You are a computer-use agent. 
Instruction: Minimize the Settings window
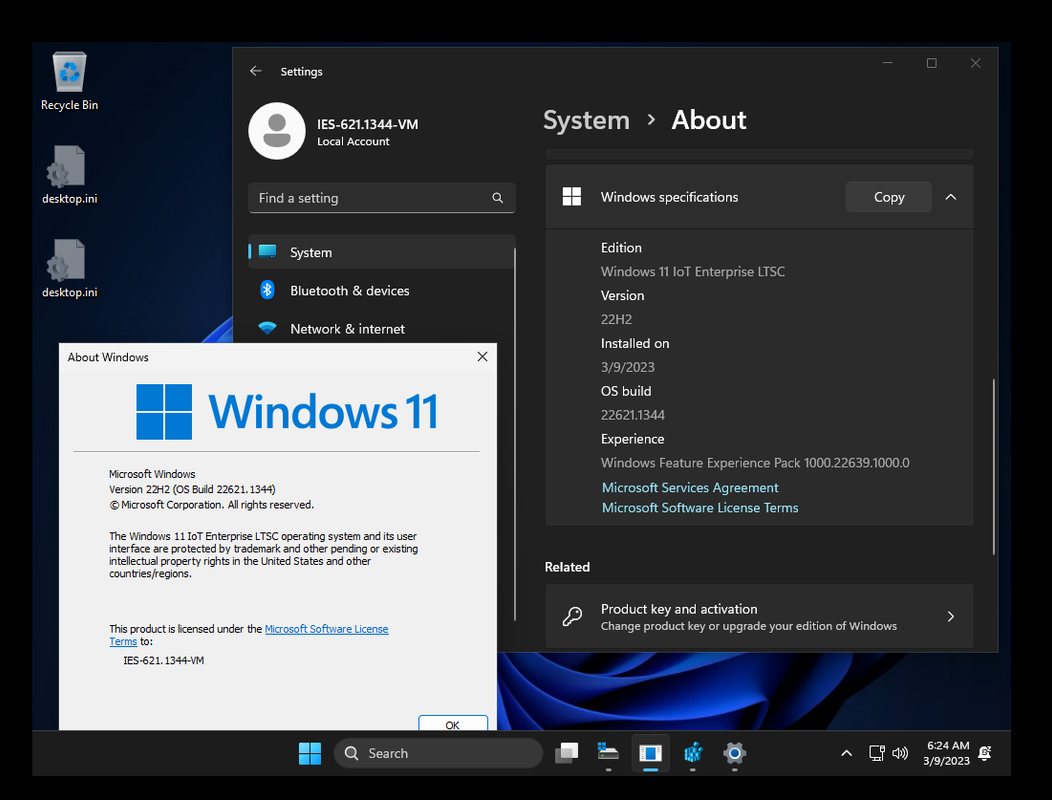click(x=888, y=62)
